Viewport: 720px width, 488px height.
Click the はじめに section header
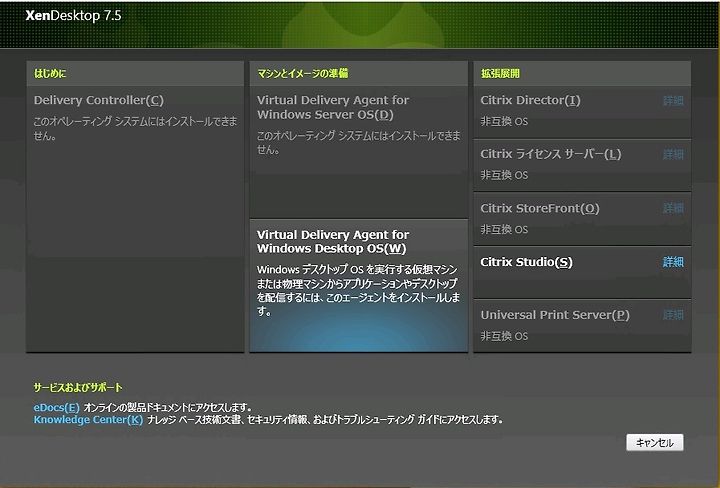pos(50,73)
